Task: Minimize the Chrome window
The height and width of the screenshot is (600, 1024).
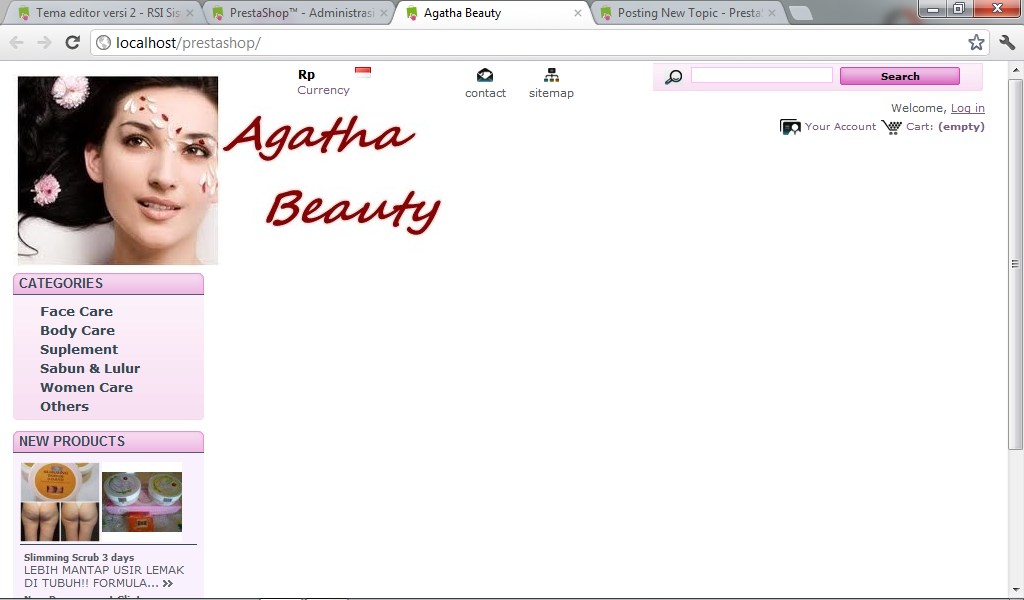Action: (933, 8)
